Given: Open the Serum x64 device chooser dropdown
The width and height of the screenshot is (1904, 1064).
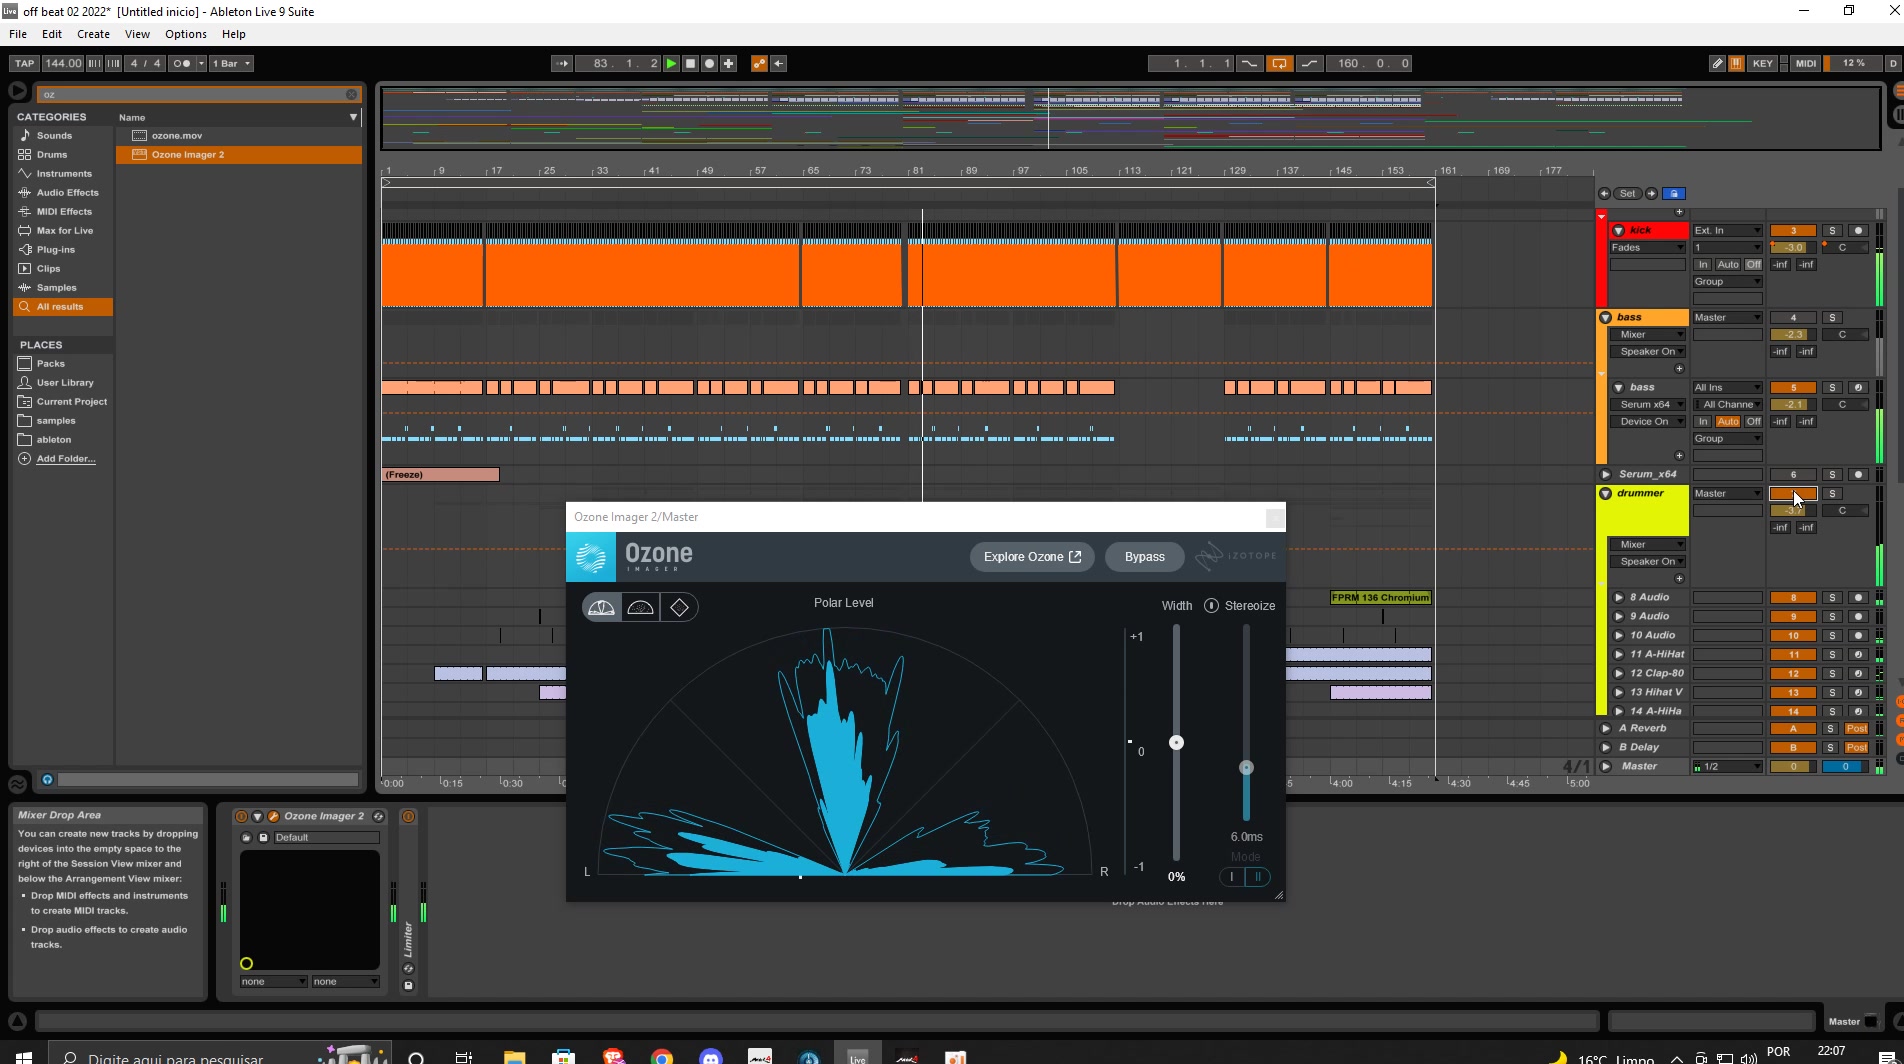Looking at the screenshot, I should [1647, 405].
